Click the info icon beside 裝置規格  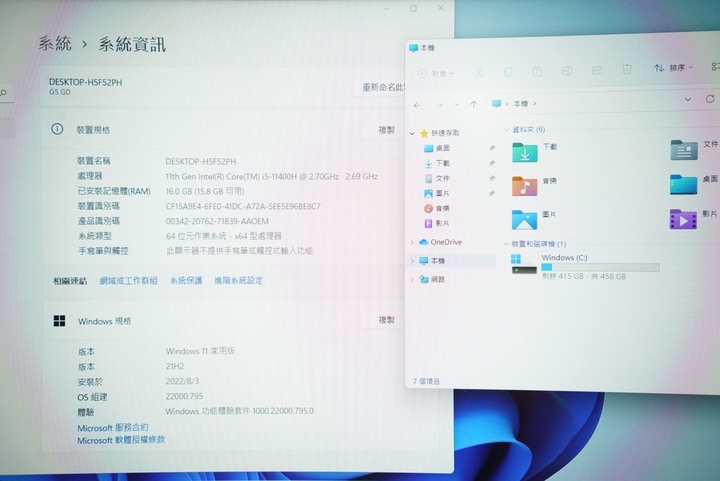click(x=57, y=129)
